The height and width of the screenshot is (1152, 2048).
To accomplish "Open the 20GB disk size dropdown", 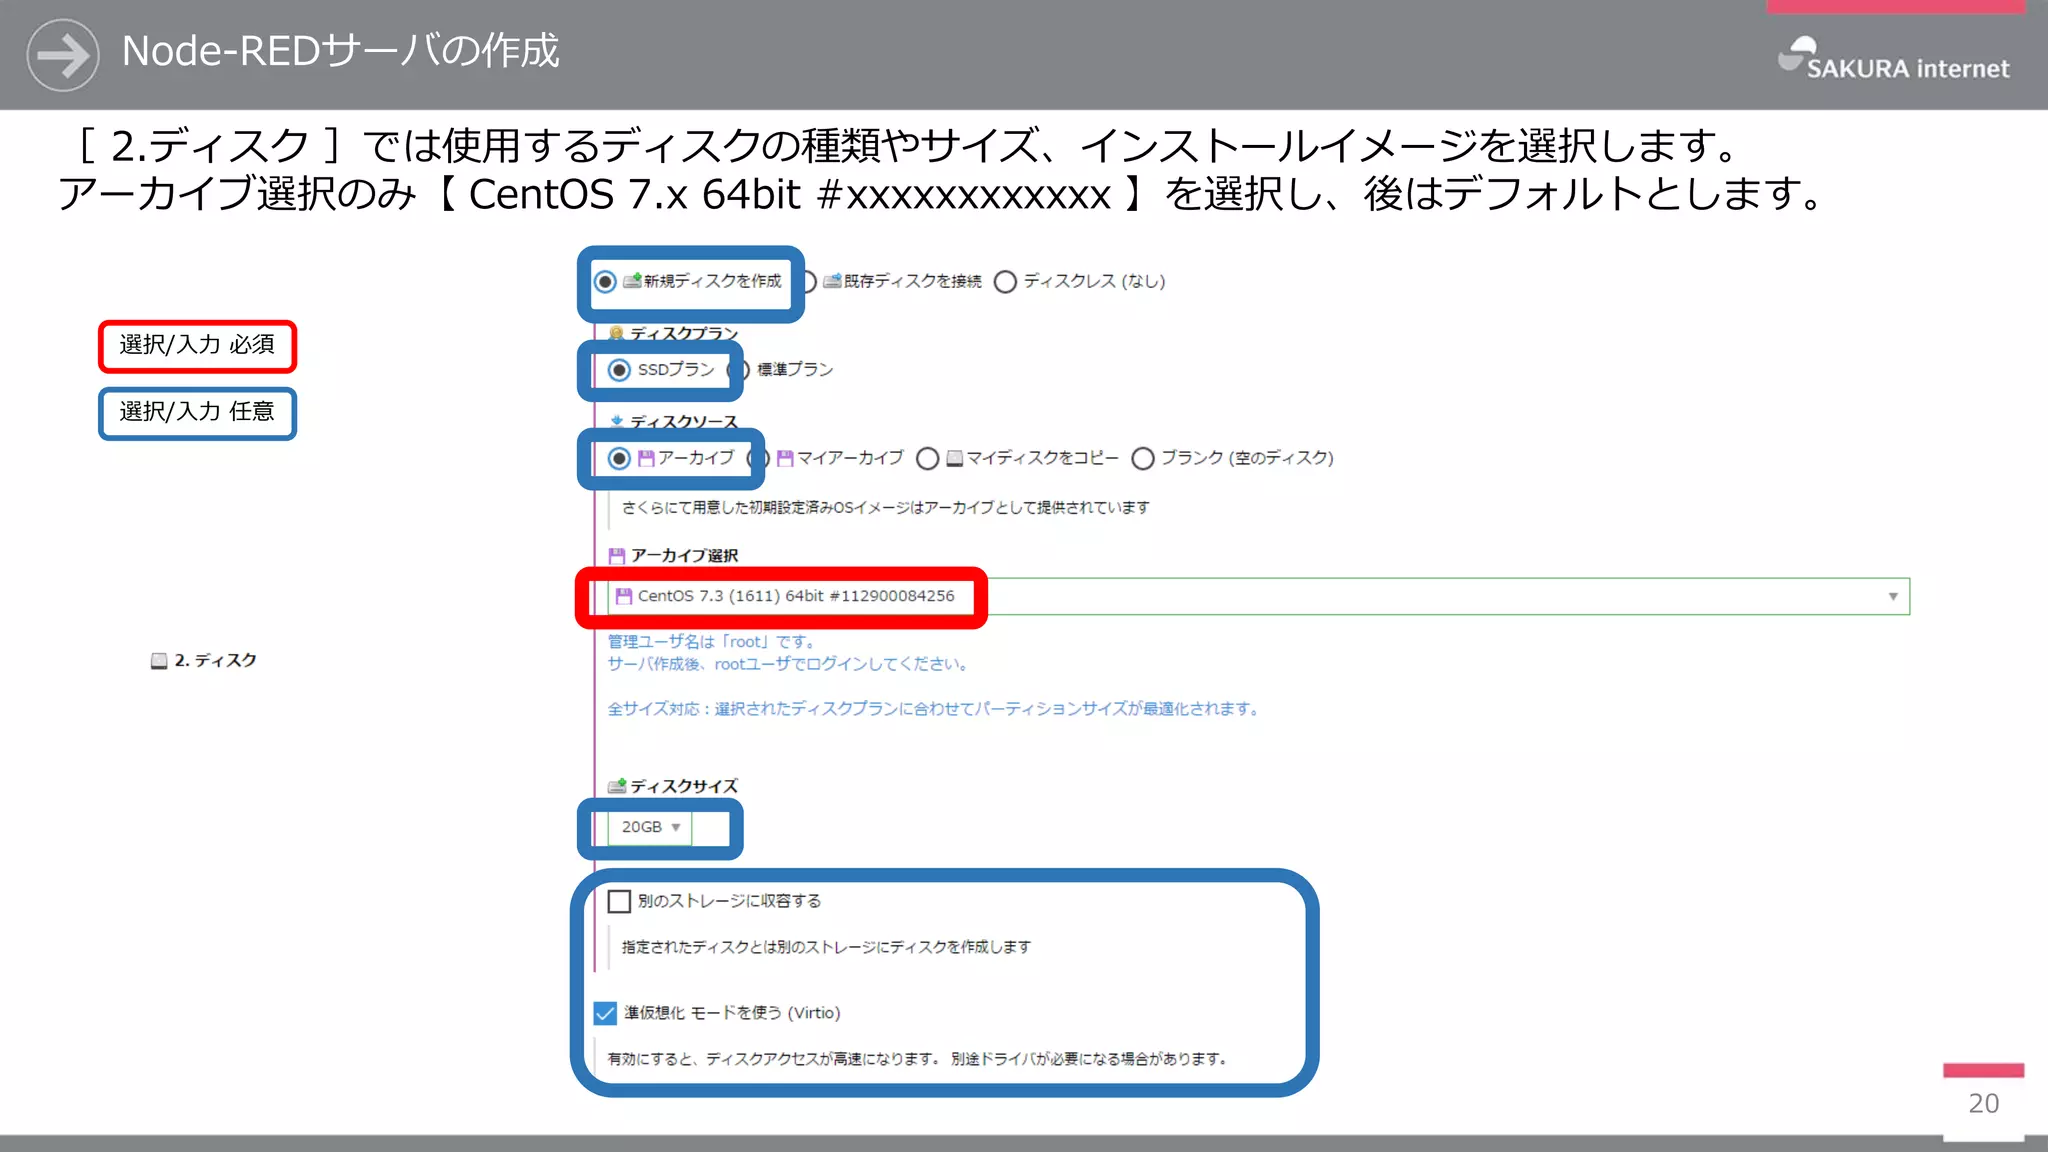I will point(650,827).
